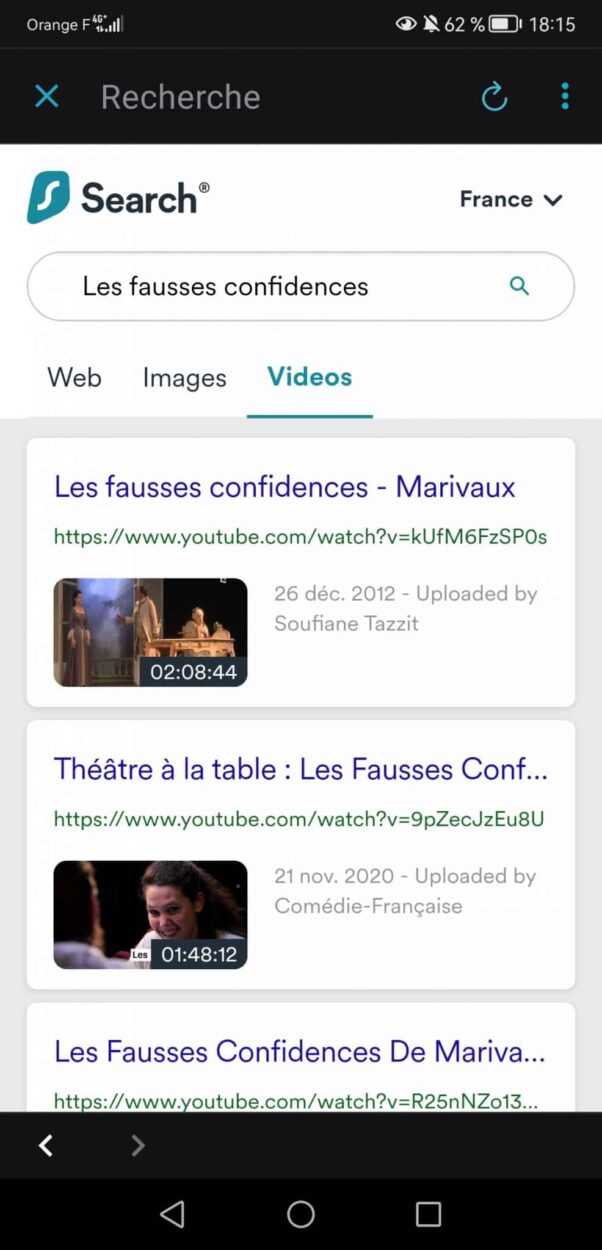Go back using the browser back arrow
The width and height of the screenshot is (602, 1250).
click(46, 1146)
